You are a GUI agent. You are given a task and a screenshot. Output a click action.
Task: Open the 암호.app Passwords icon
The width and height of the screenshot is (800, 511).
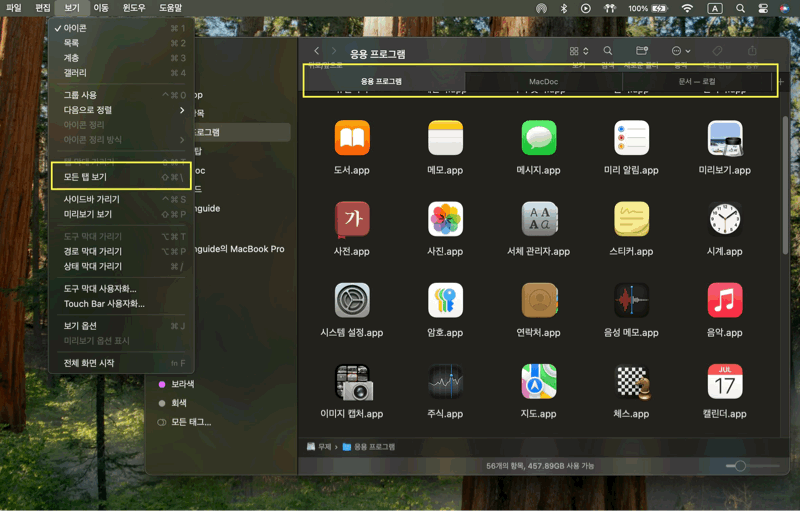445,300
